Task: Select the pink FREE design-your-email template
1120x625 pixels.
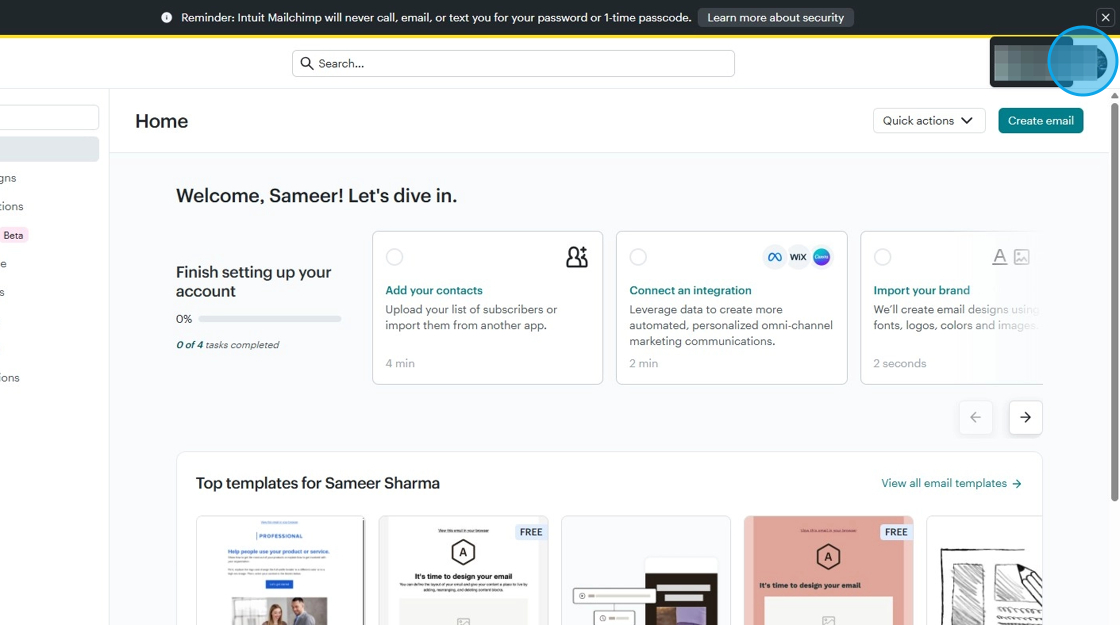Action: point(829,571)
